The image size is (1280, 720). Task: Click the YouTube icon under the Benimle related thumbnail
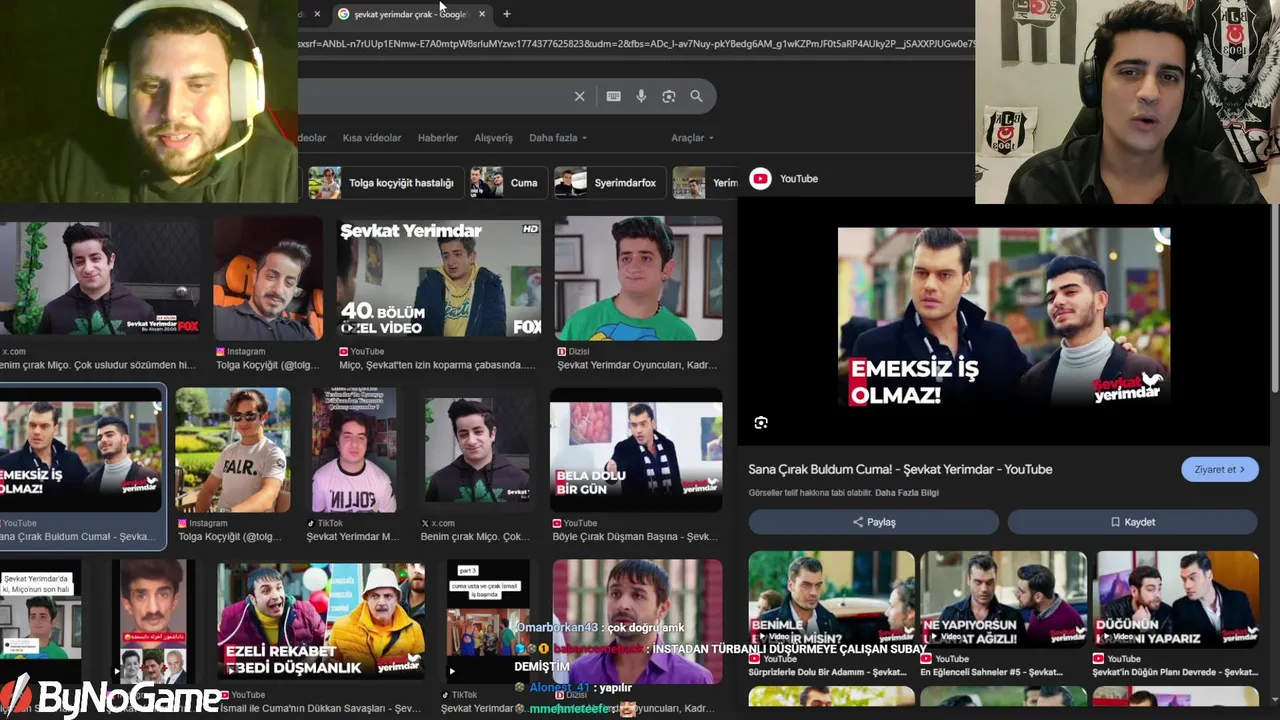coord(754,659)
